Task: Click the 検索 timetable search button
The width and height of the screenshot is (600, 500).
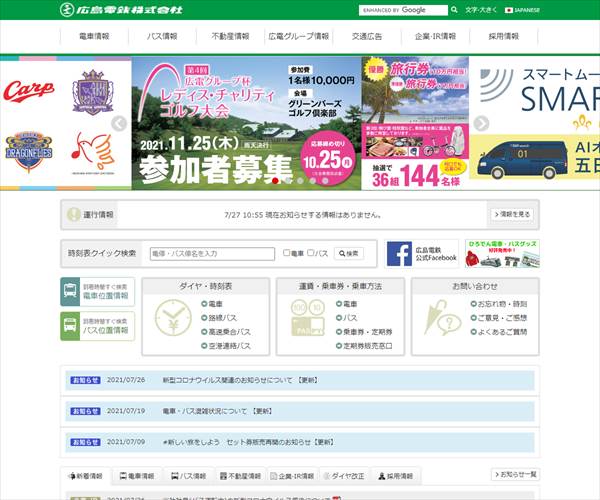Action: pyautogui.click(x=349, y=253)
